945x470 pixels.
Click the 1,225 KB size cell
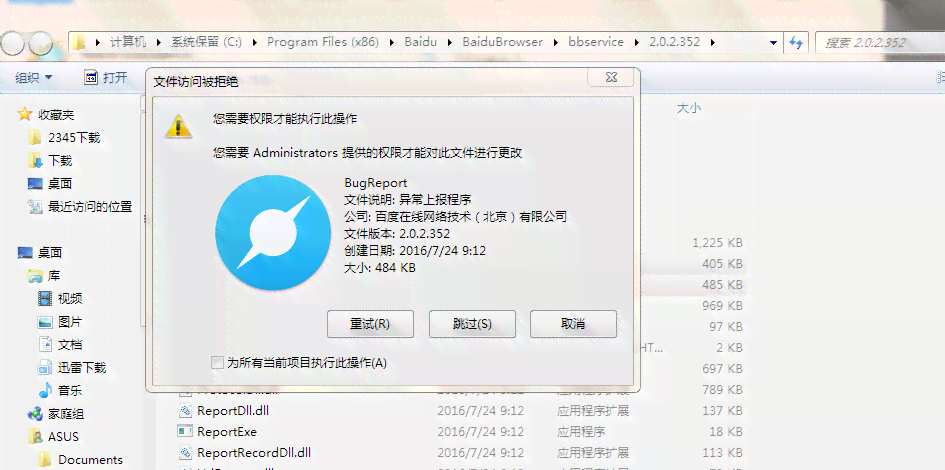point(717,243)
